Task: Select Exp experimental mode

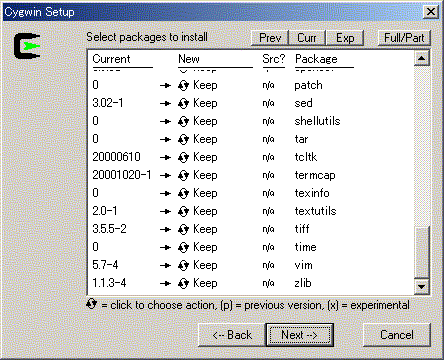Action: click(x=345, y=38)
